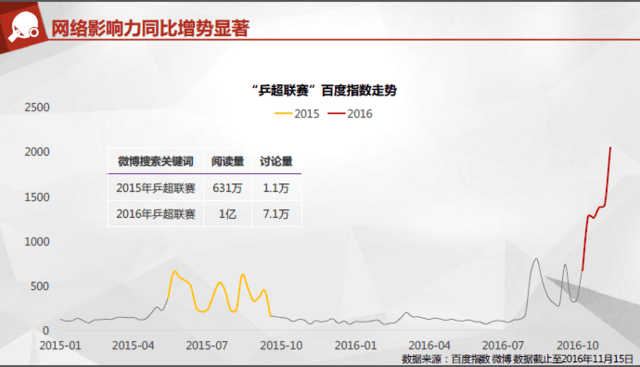The height and width of the screenshot is (367, 640).
Task: Click the chart title "乒超联赛"百度指数走势
Action: (x=324, y=90)
